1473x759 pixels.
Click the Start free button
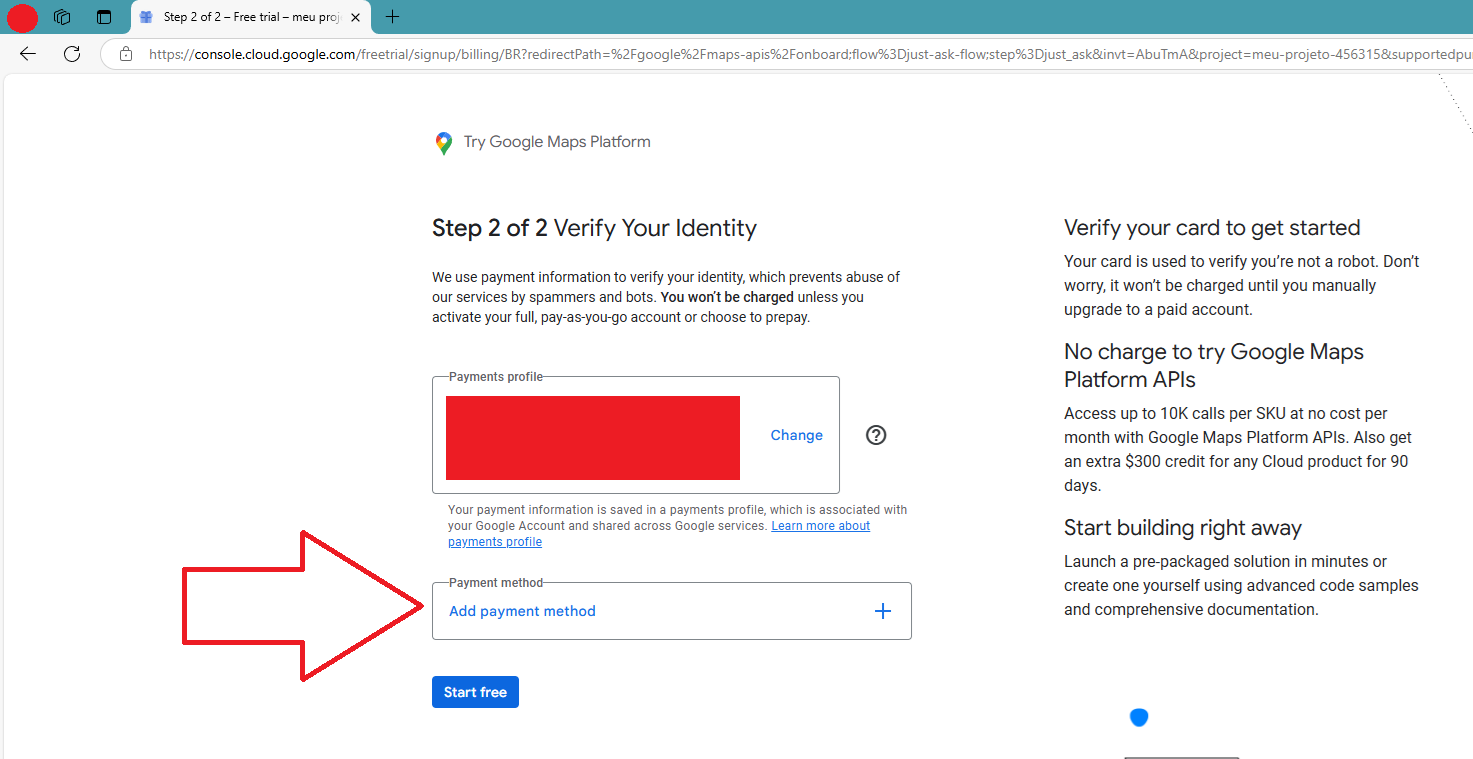point(475,691)
